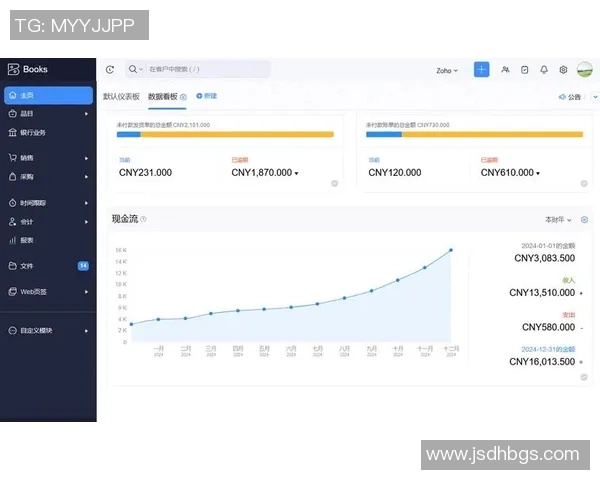Click the 新建 button next to tabs
Image resolution: width=600 pixels, height=480 pixels.
[207, 96]
